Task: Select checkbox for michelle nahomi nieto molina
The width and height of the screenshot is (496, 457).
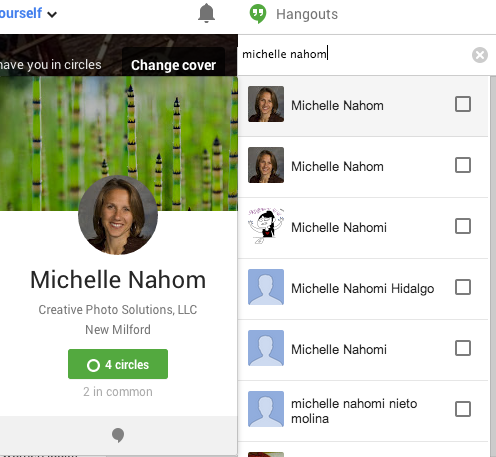Action: (x=463, y=409)
